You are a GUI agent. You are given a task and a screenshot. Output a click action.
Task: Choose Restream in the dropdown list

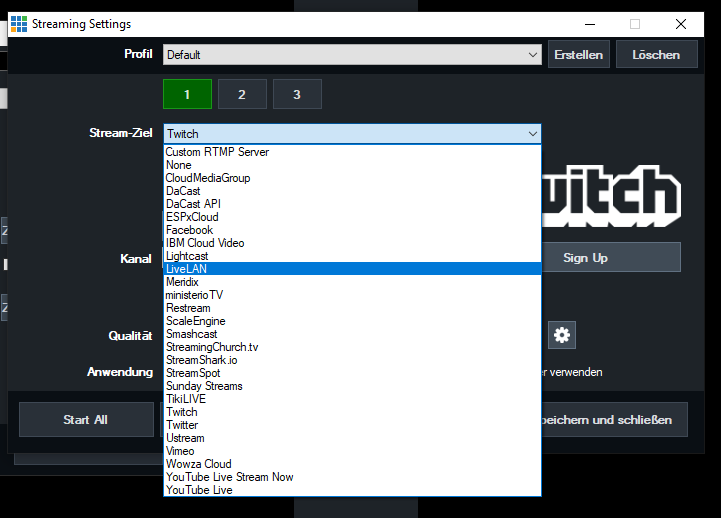point(188,308)
